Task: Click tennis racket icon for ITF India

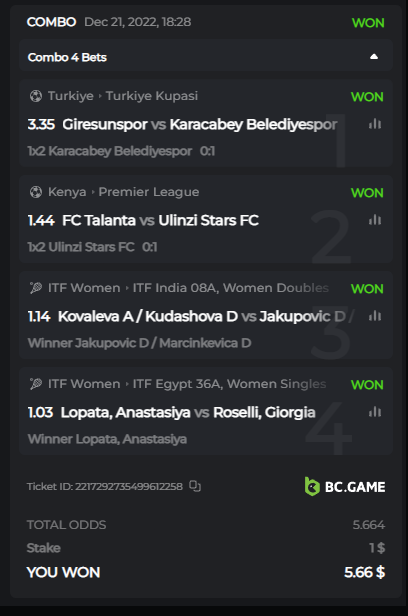Action: (36, 288)
